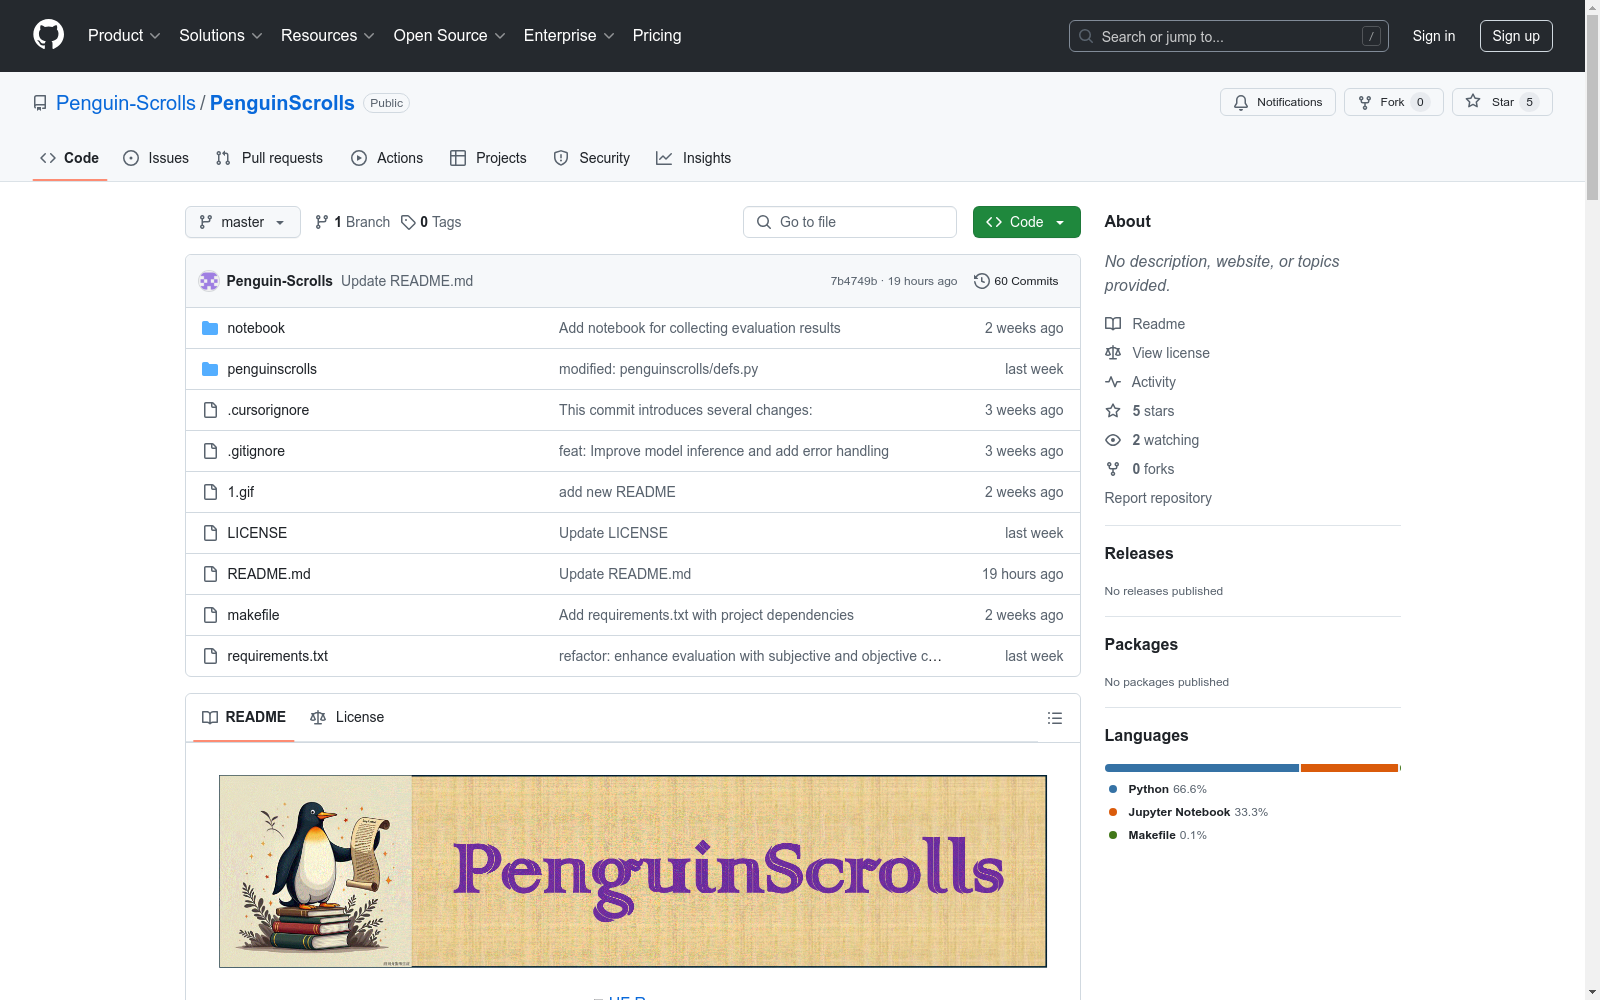Click the commit history clock icon

point(982,281)
